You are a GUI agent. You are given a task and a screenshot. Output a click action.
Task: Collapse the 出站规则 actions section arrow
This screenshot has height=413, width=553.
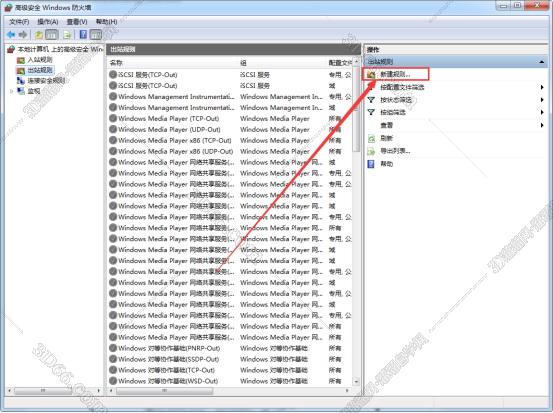pyautogui.click(x=542, y=62)
